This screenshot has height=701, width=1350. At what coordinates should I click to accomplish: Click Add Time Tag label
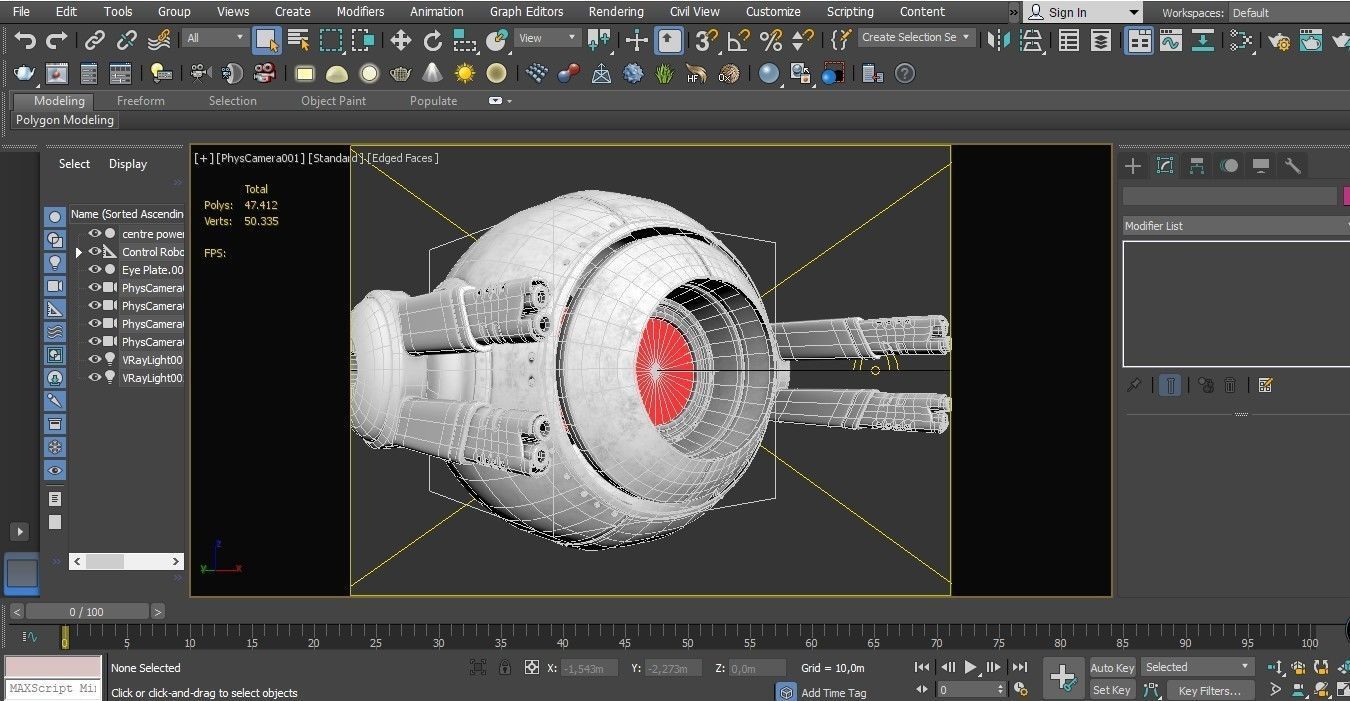(834, 692)
